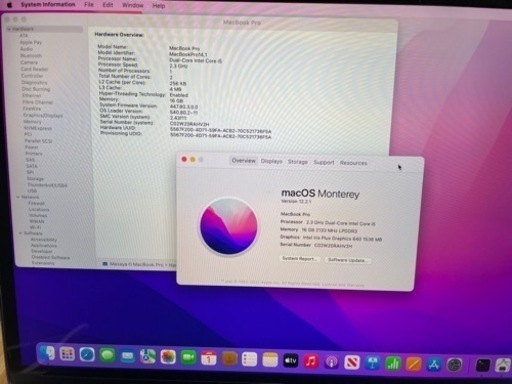
Task: Open Maps from the Dock
Action: pos(148,357)
